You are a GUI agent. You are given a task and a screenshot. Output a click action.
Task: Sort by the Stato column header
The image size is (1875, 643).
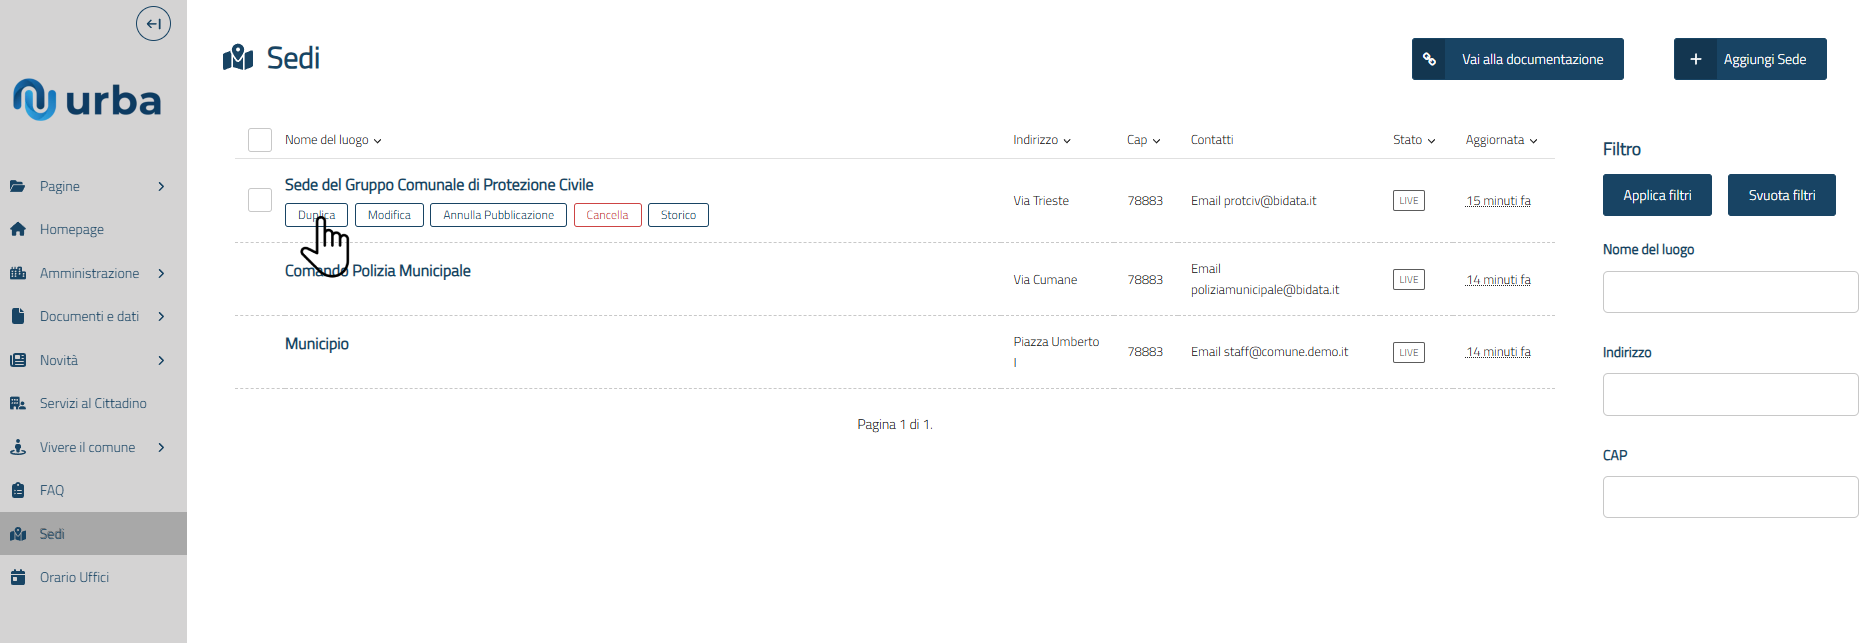pos(1413,140)
